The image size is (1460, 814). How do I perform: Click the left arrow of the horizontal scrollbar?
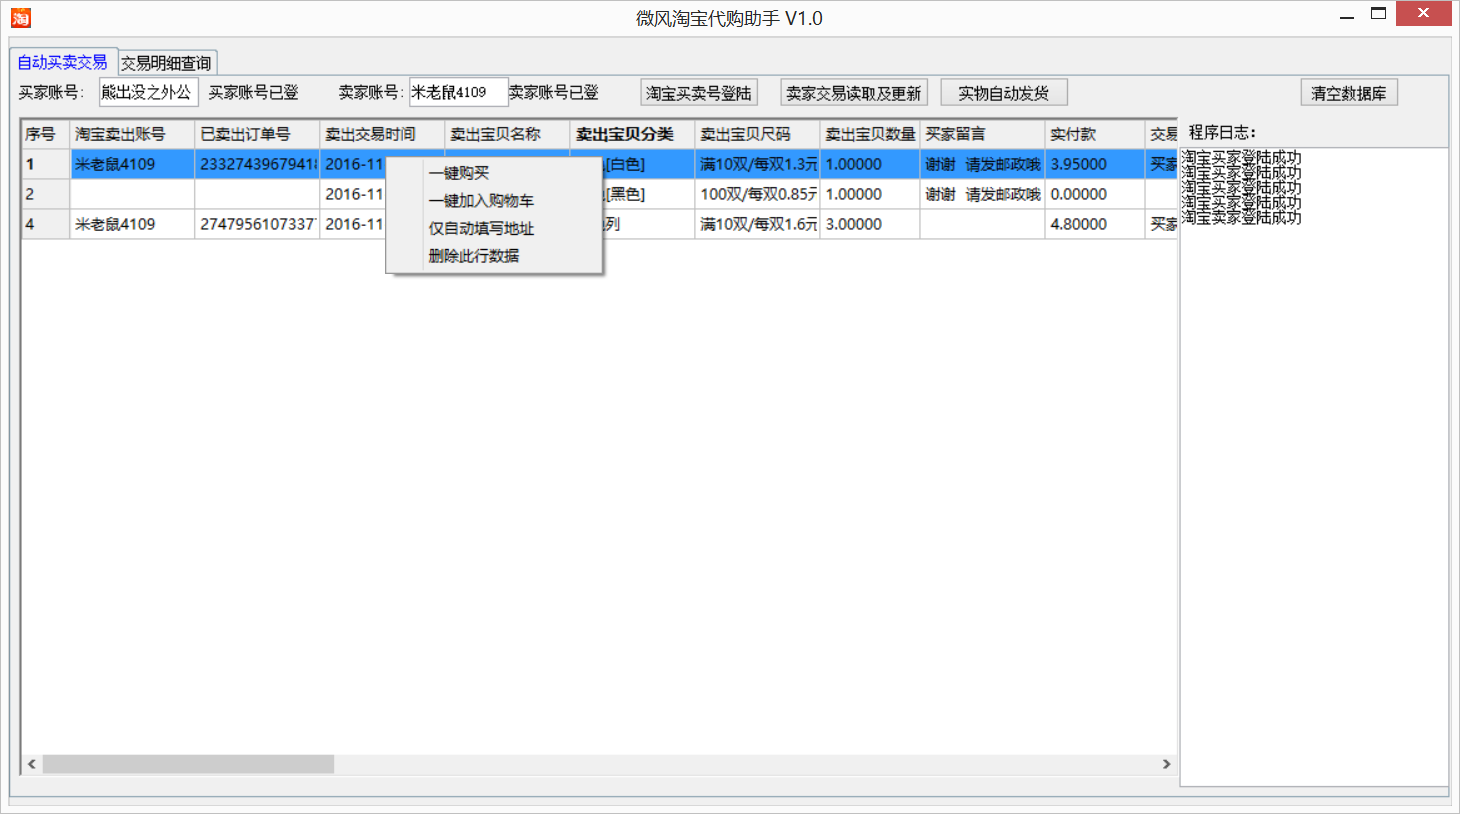30,763
